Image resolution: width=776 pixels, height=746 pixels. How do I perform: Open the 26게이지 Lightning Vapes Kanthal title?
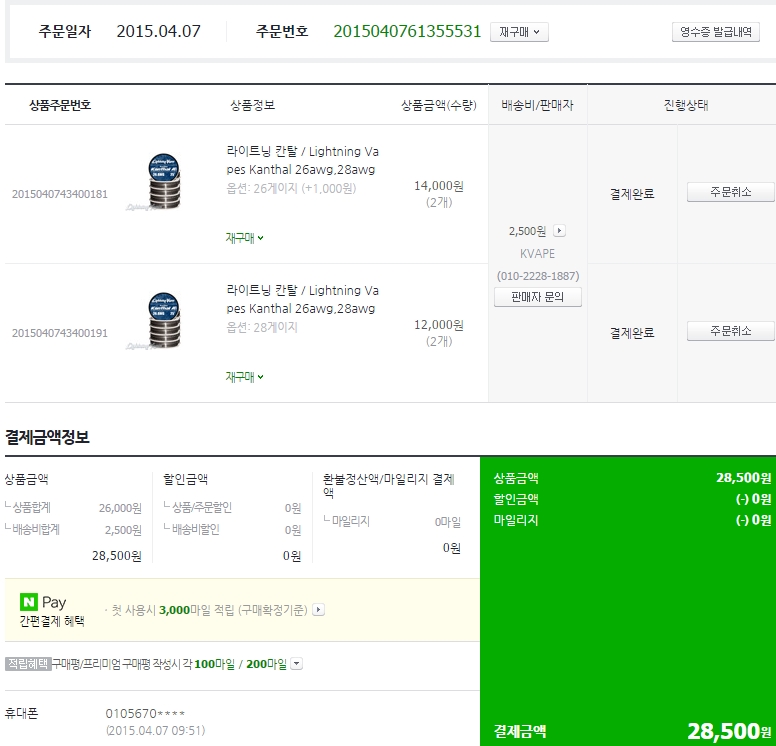[x=302, y=161]
